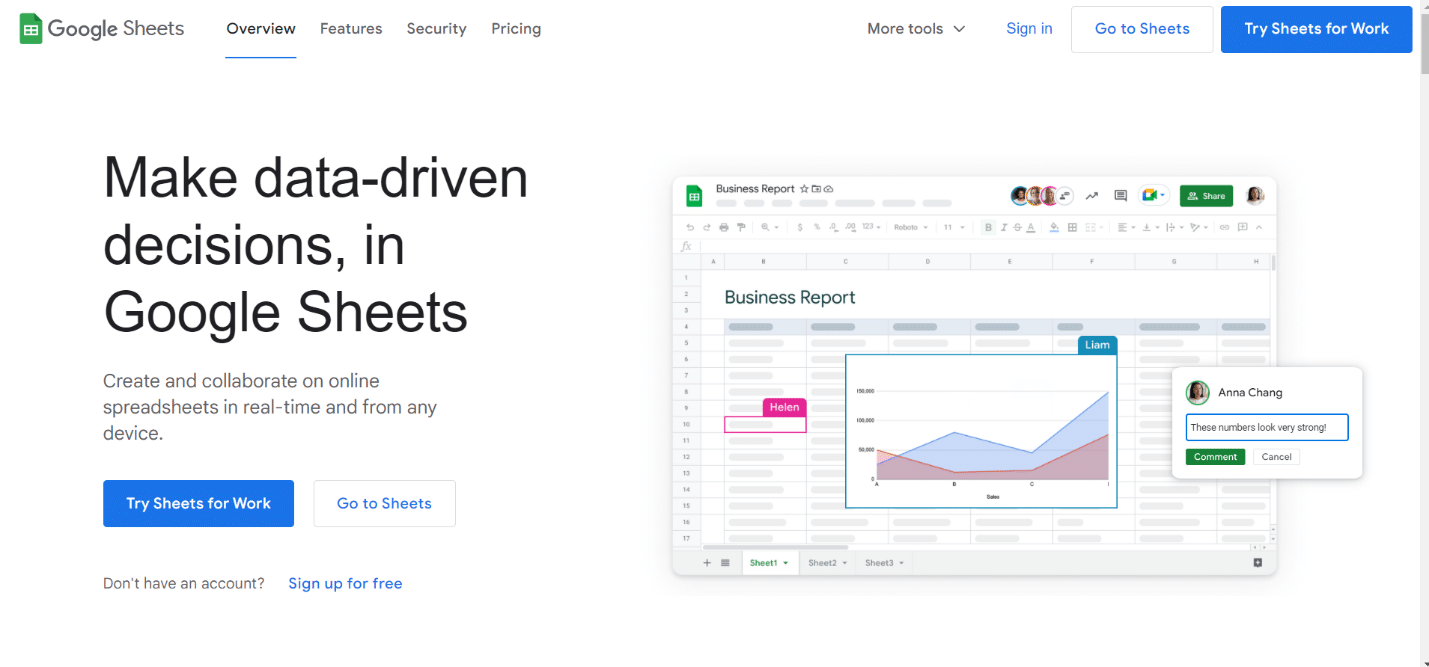Click the profile avatar next to Share
The height and width of the screenshot is (667, 1429).
(x=1255, y=196)
